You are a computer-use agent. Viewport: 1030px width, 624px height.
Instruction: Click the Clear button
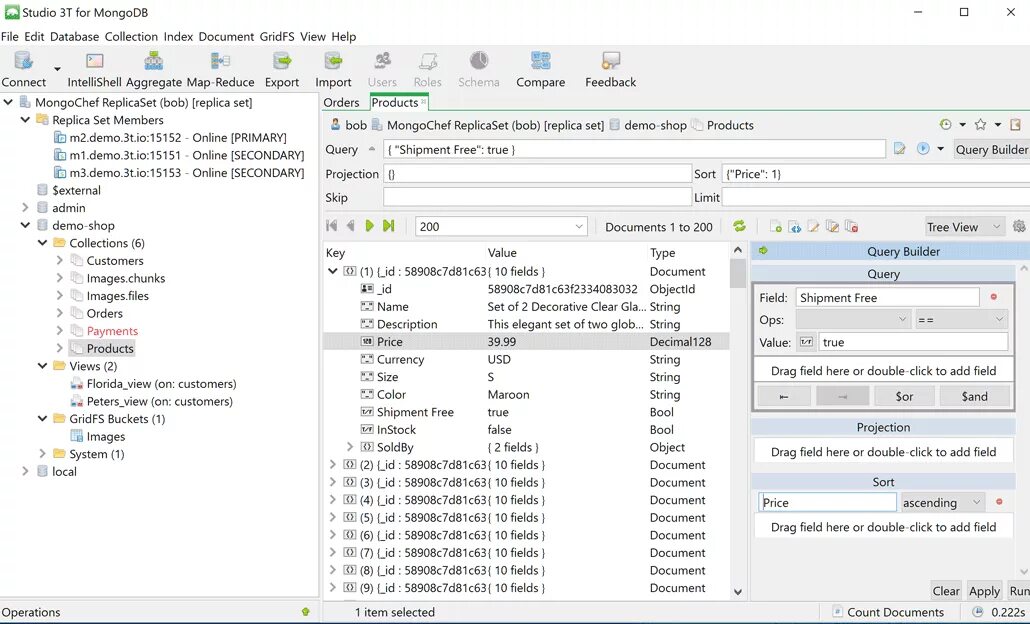pyautogui.click(x=946, y=591)
